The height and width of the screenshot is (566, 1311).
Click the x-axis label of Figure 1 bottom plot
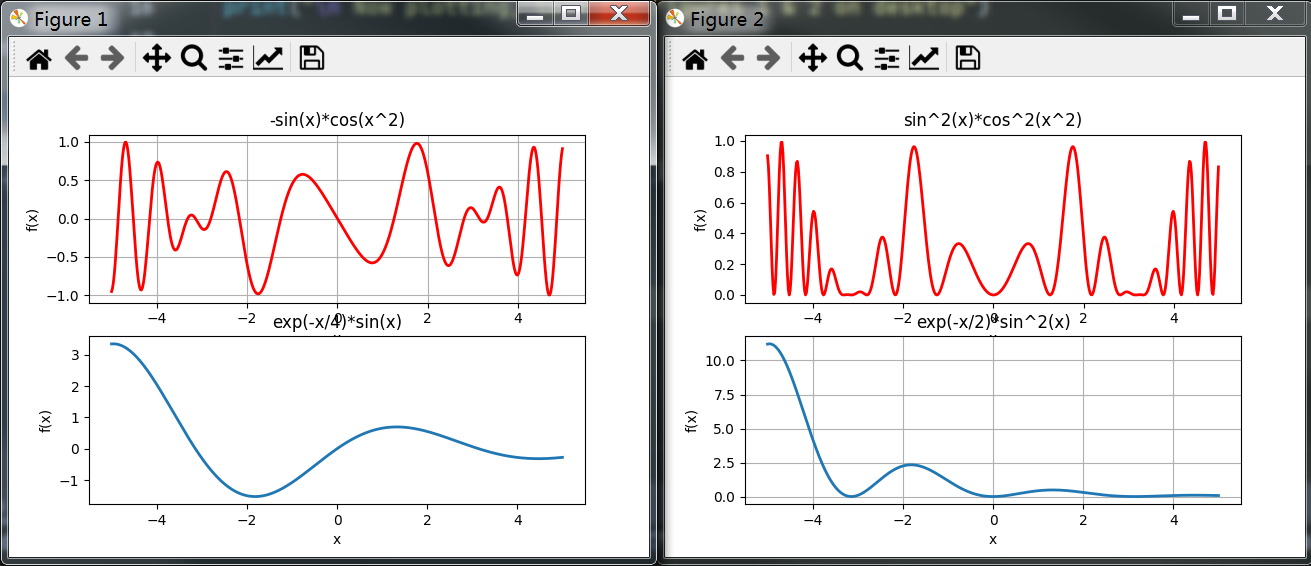pos(337,539)
